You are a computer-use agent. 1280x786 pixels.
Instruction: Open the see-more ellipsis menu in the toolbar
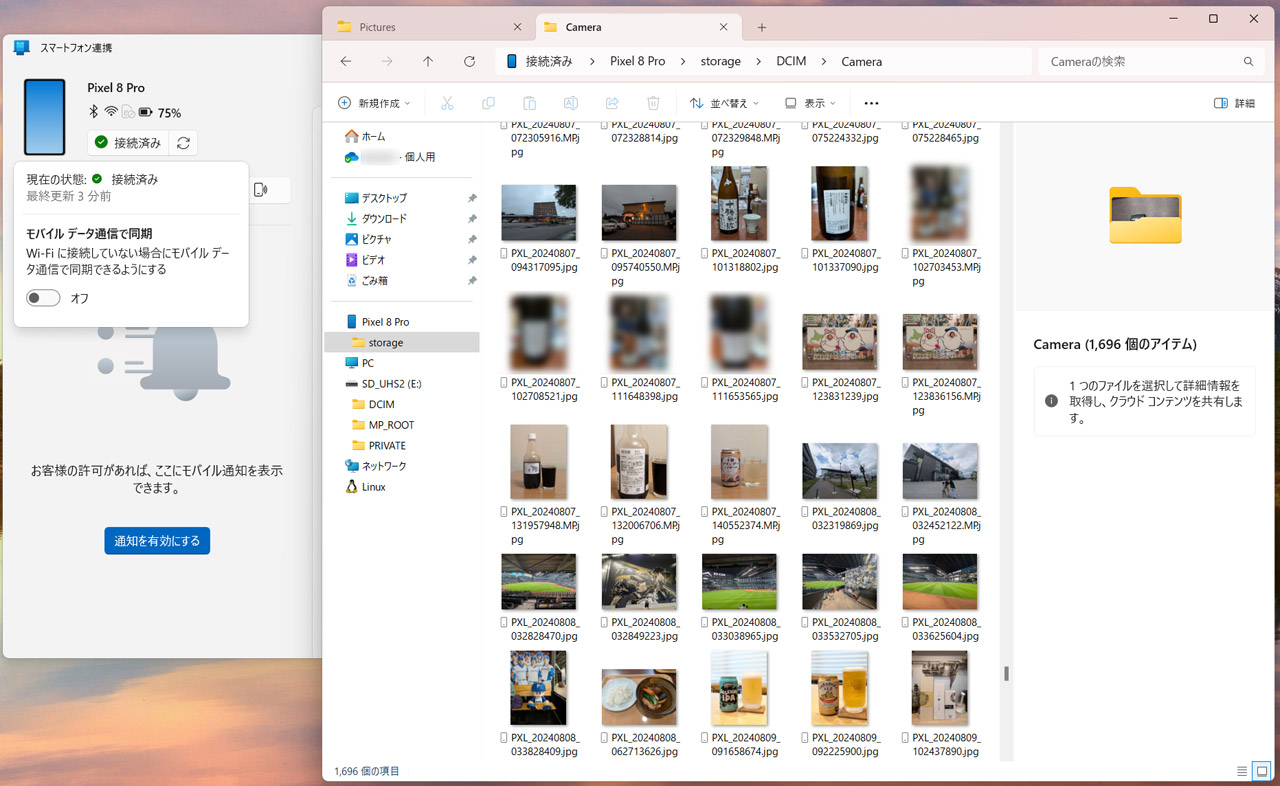[x=871, y=103]
